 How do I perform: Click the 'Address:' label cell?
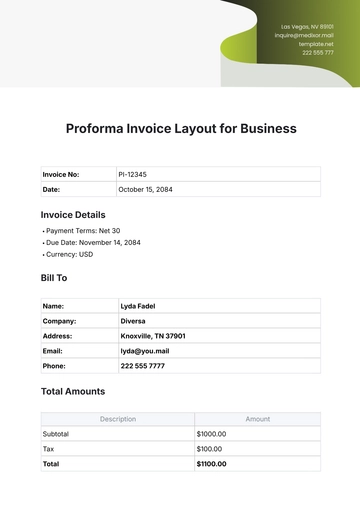point(80,336)
